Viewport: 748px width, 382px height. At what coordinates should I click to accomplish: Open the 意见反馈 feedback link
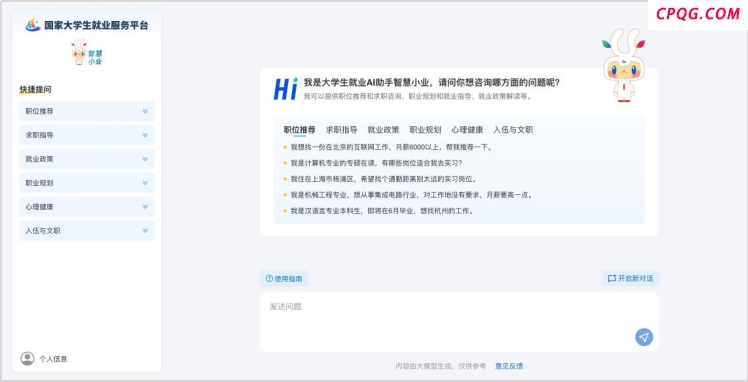[509, 366]
